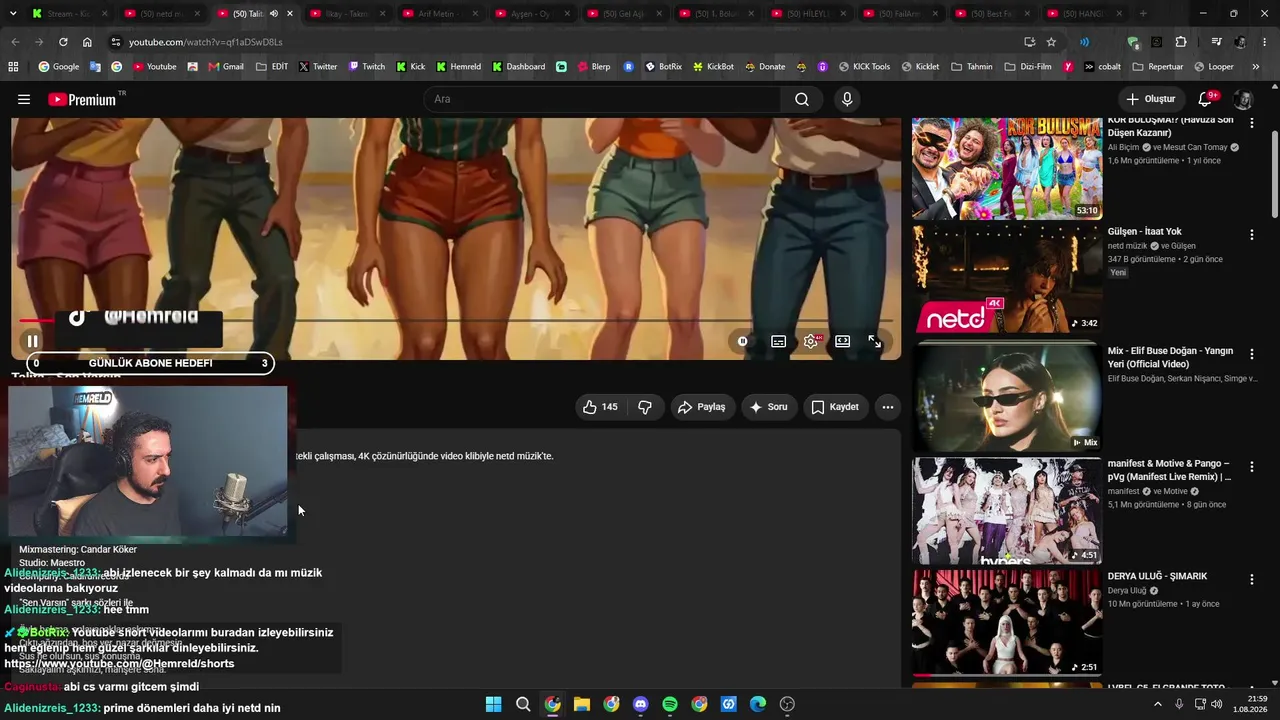Open Spotify from the taskbar

point(670,704)
